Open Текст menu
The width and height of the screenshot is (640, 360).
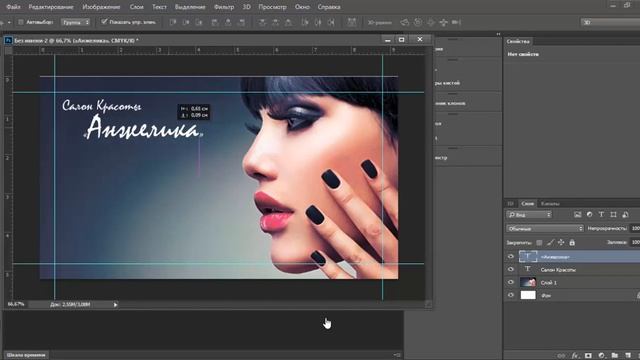[x=159, y=7]
